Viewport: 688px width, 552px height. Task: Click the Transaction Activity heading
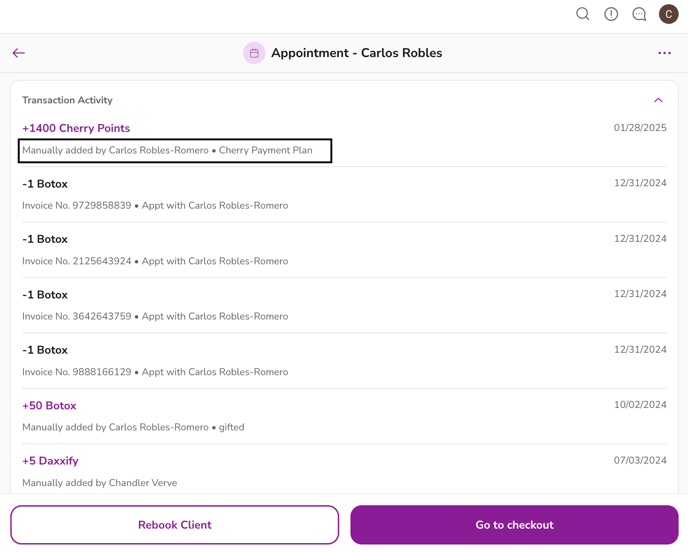(x=67, y=100)
